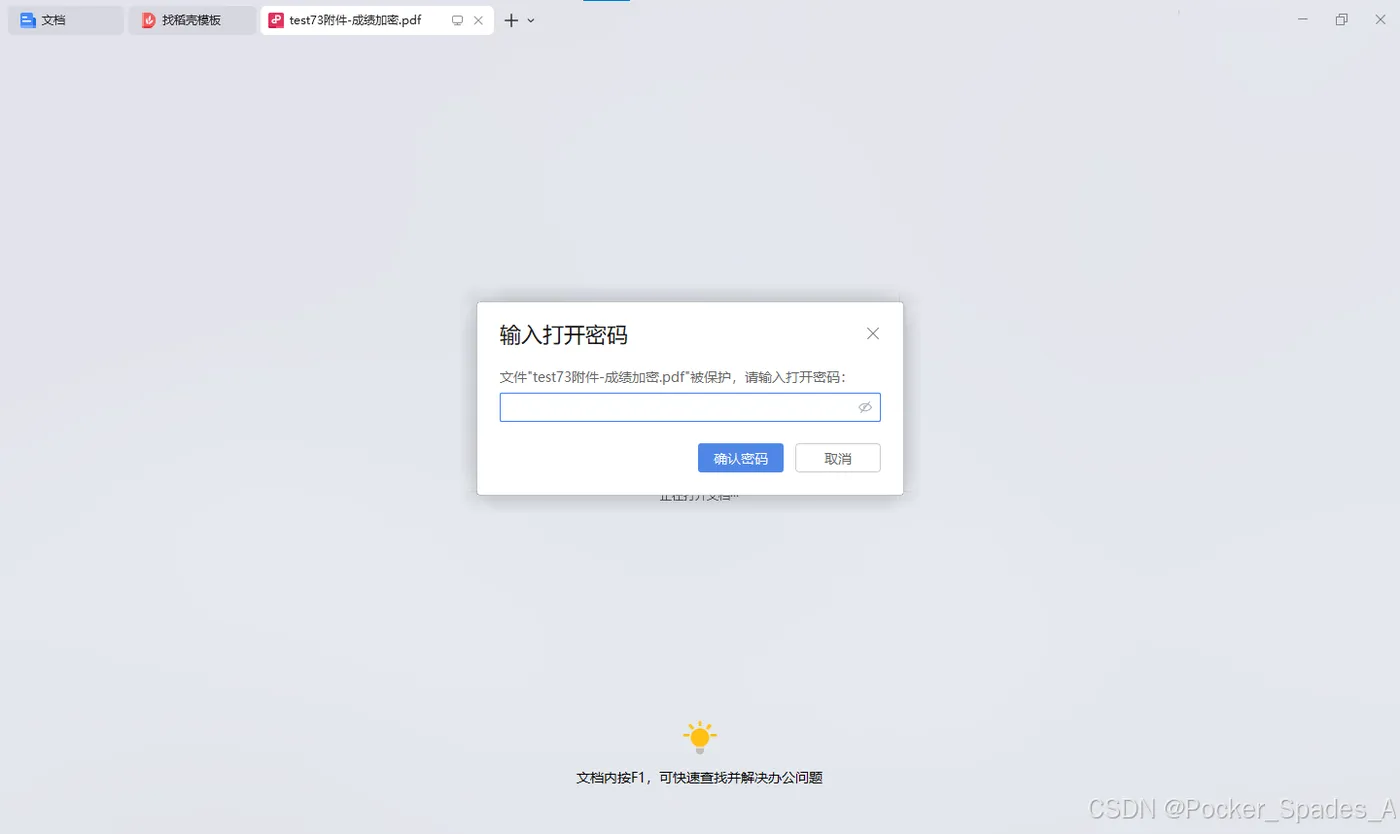Switch to the 文档 tab

(x=66, y=20)
